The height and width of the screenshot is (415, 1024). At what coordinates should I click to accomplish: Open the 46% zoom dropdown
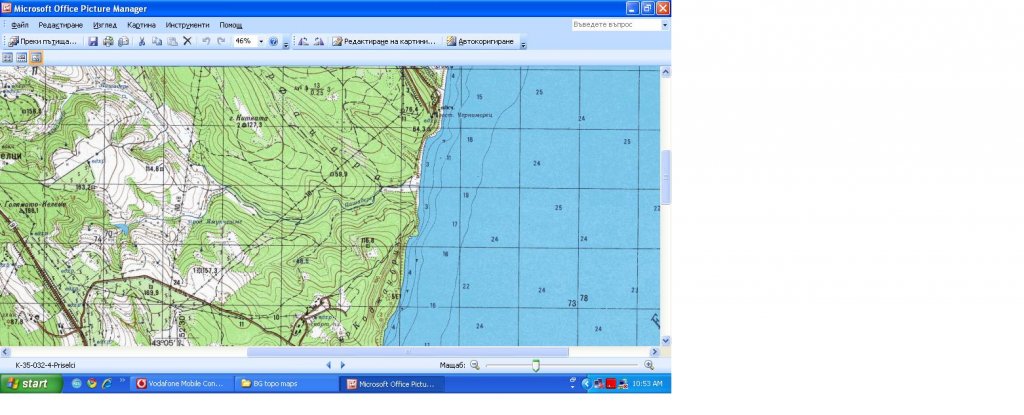click(261, 42)
